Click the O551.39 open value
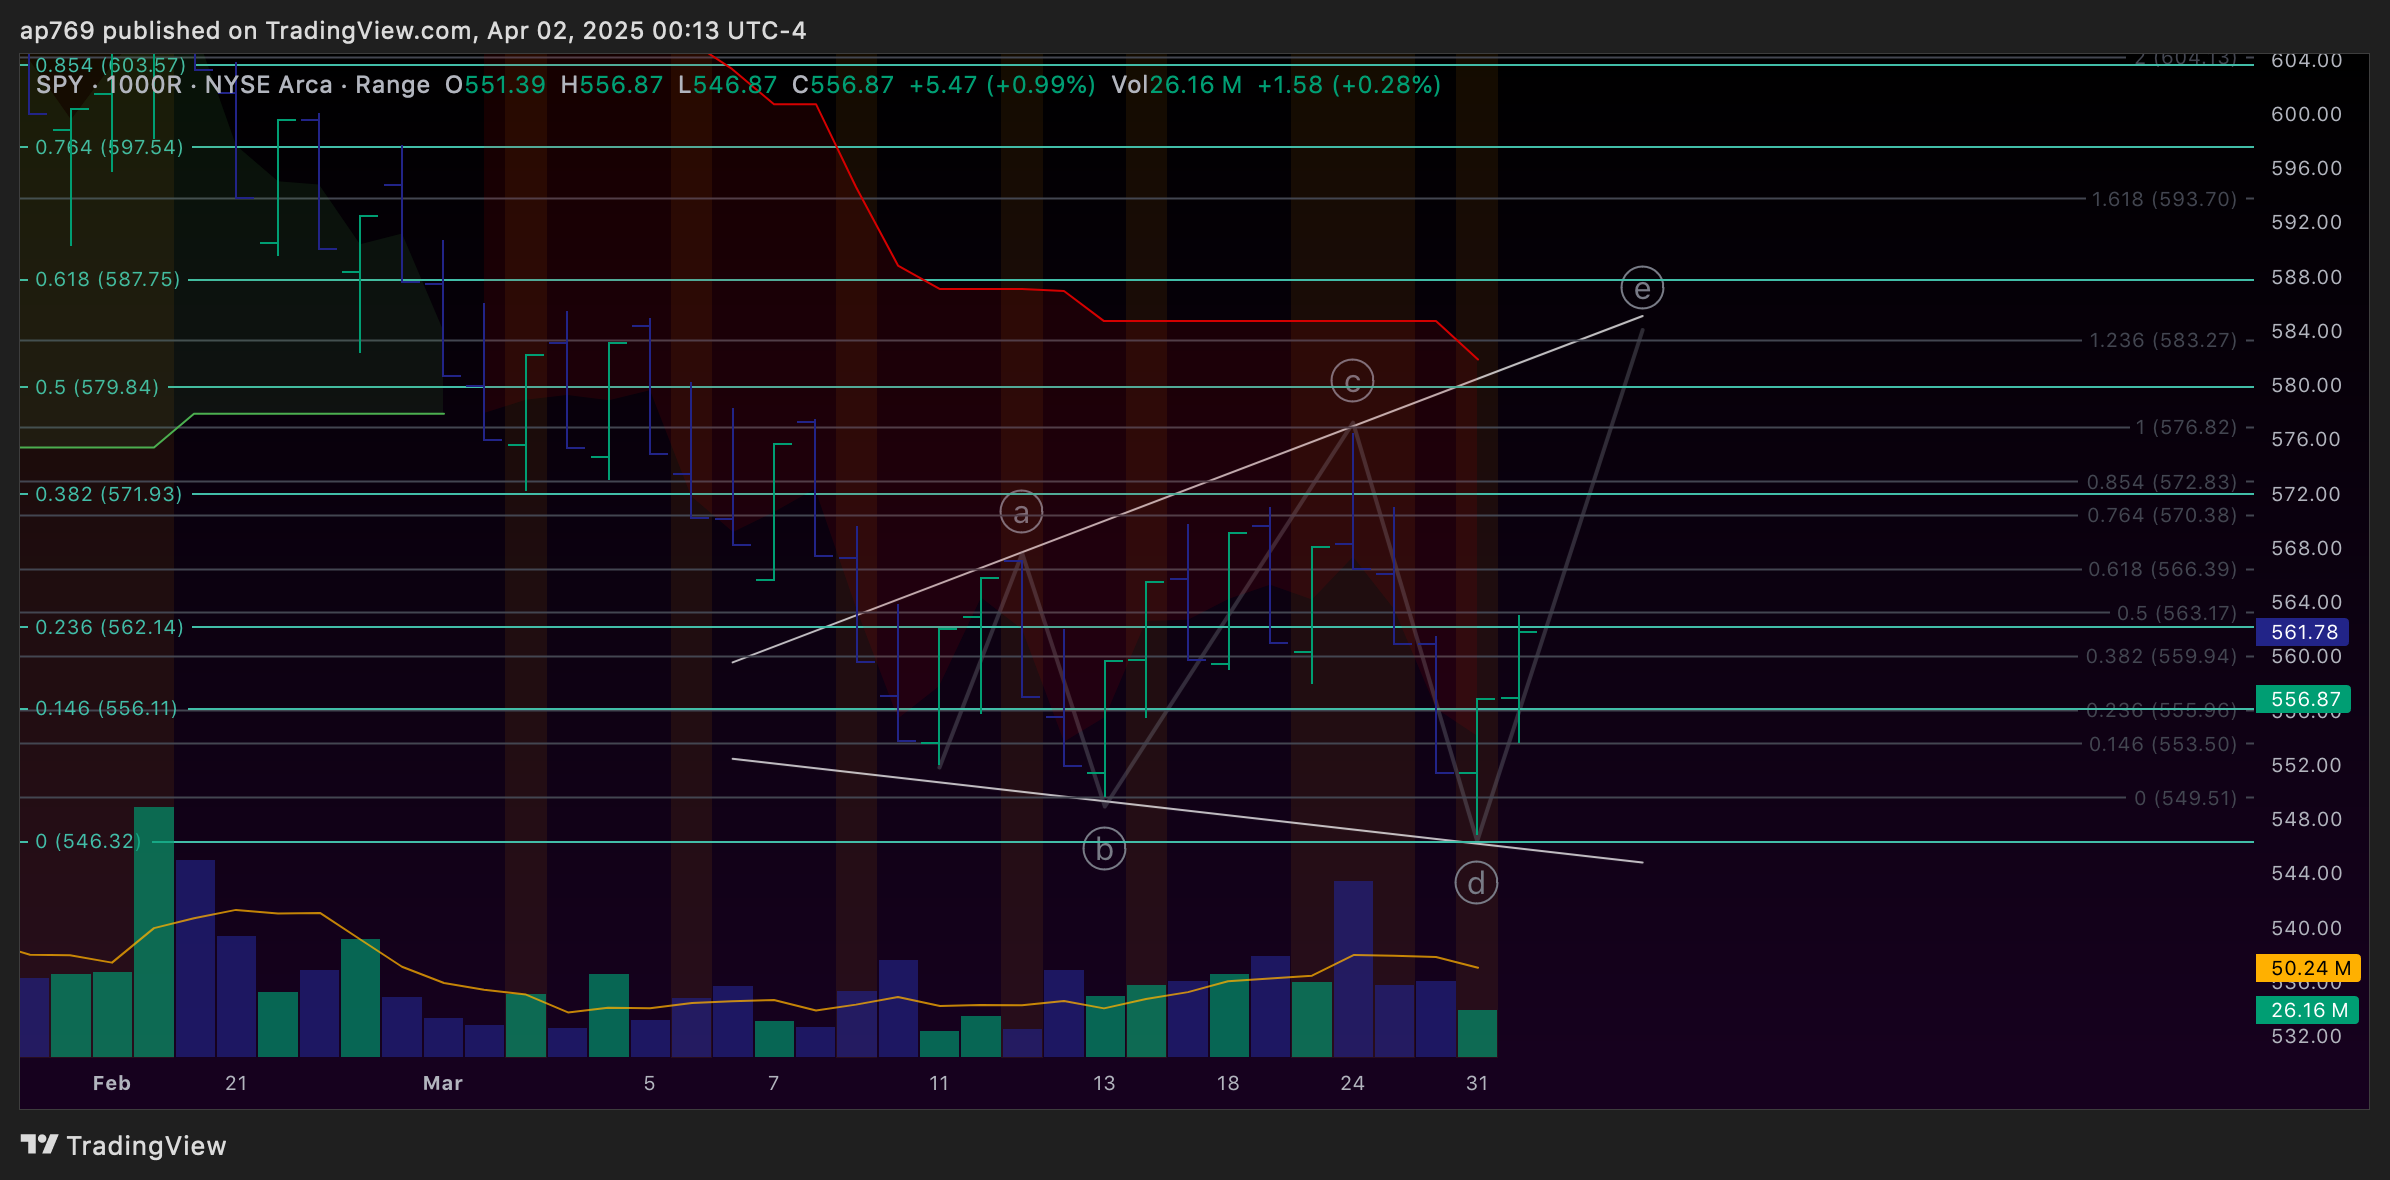 click(495, 85)
